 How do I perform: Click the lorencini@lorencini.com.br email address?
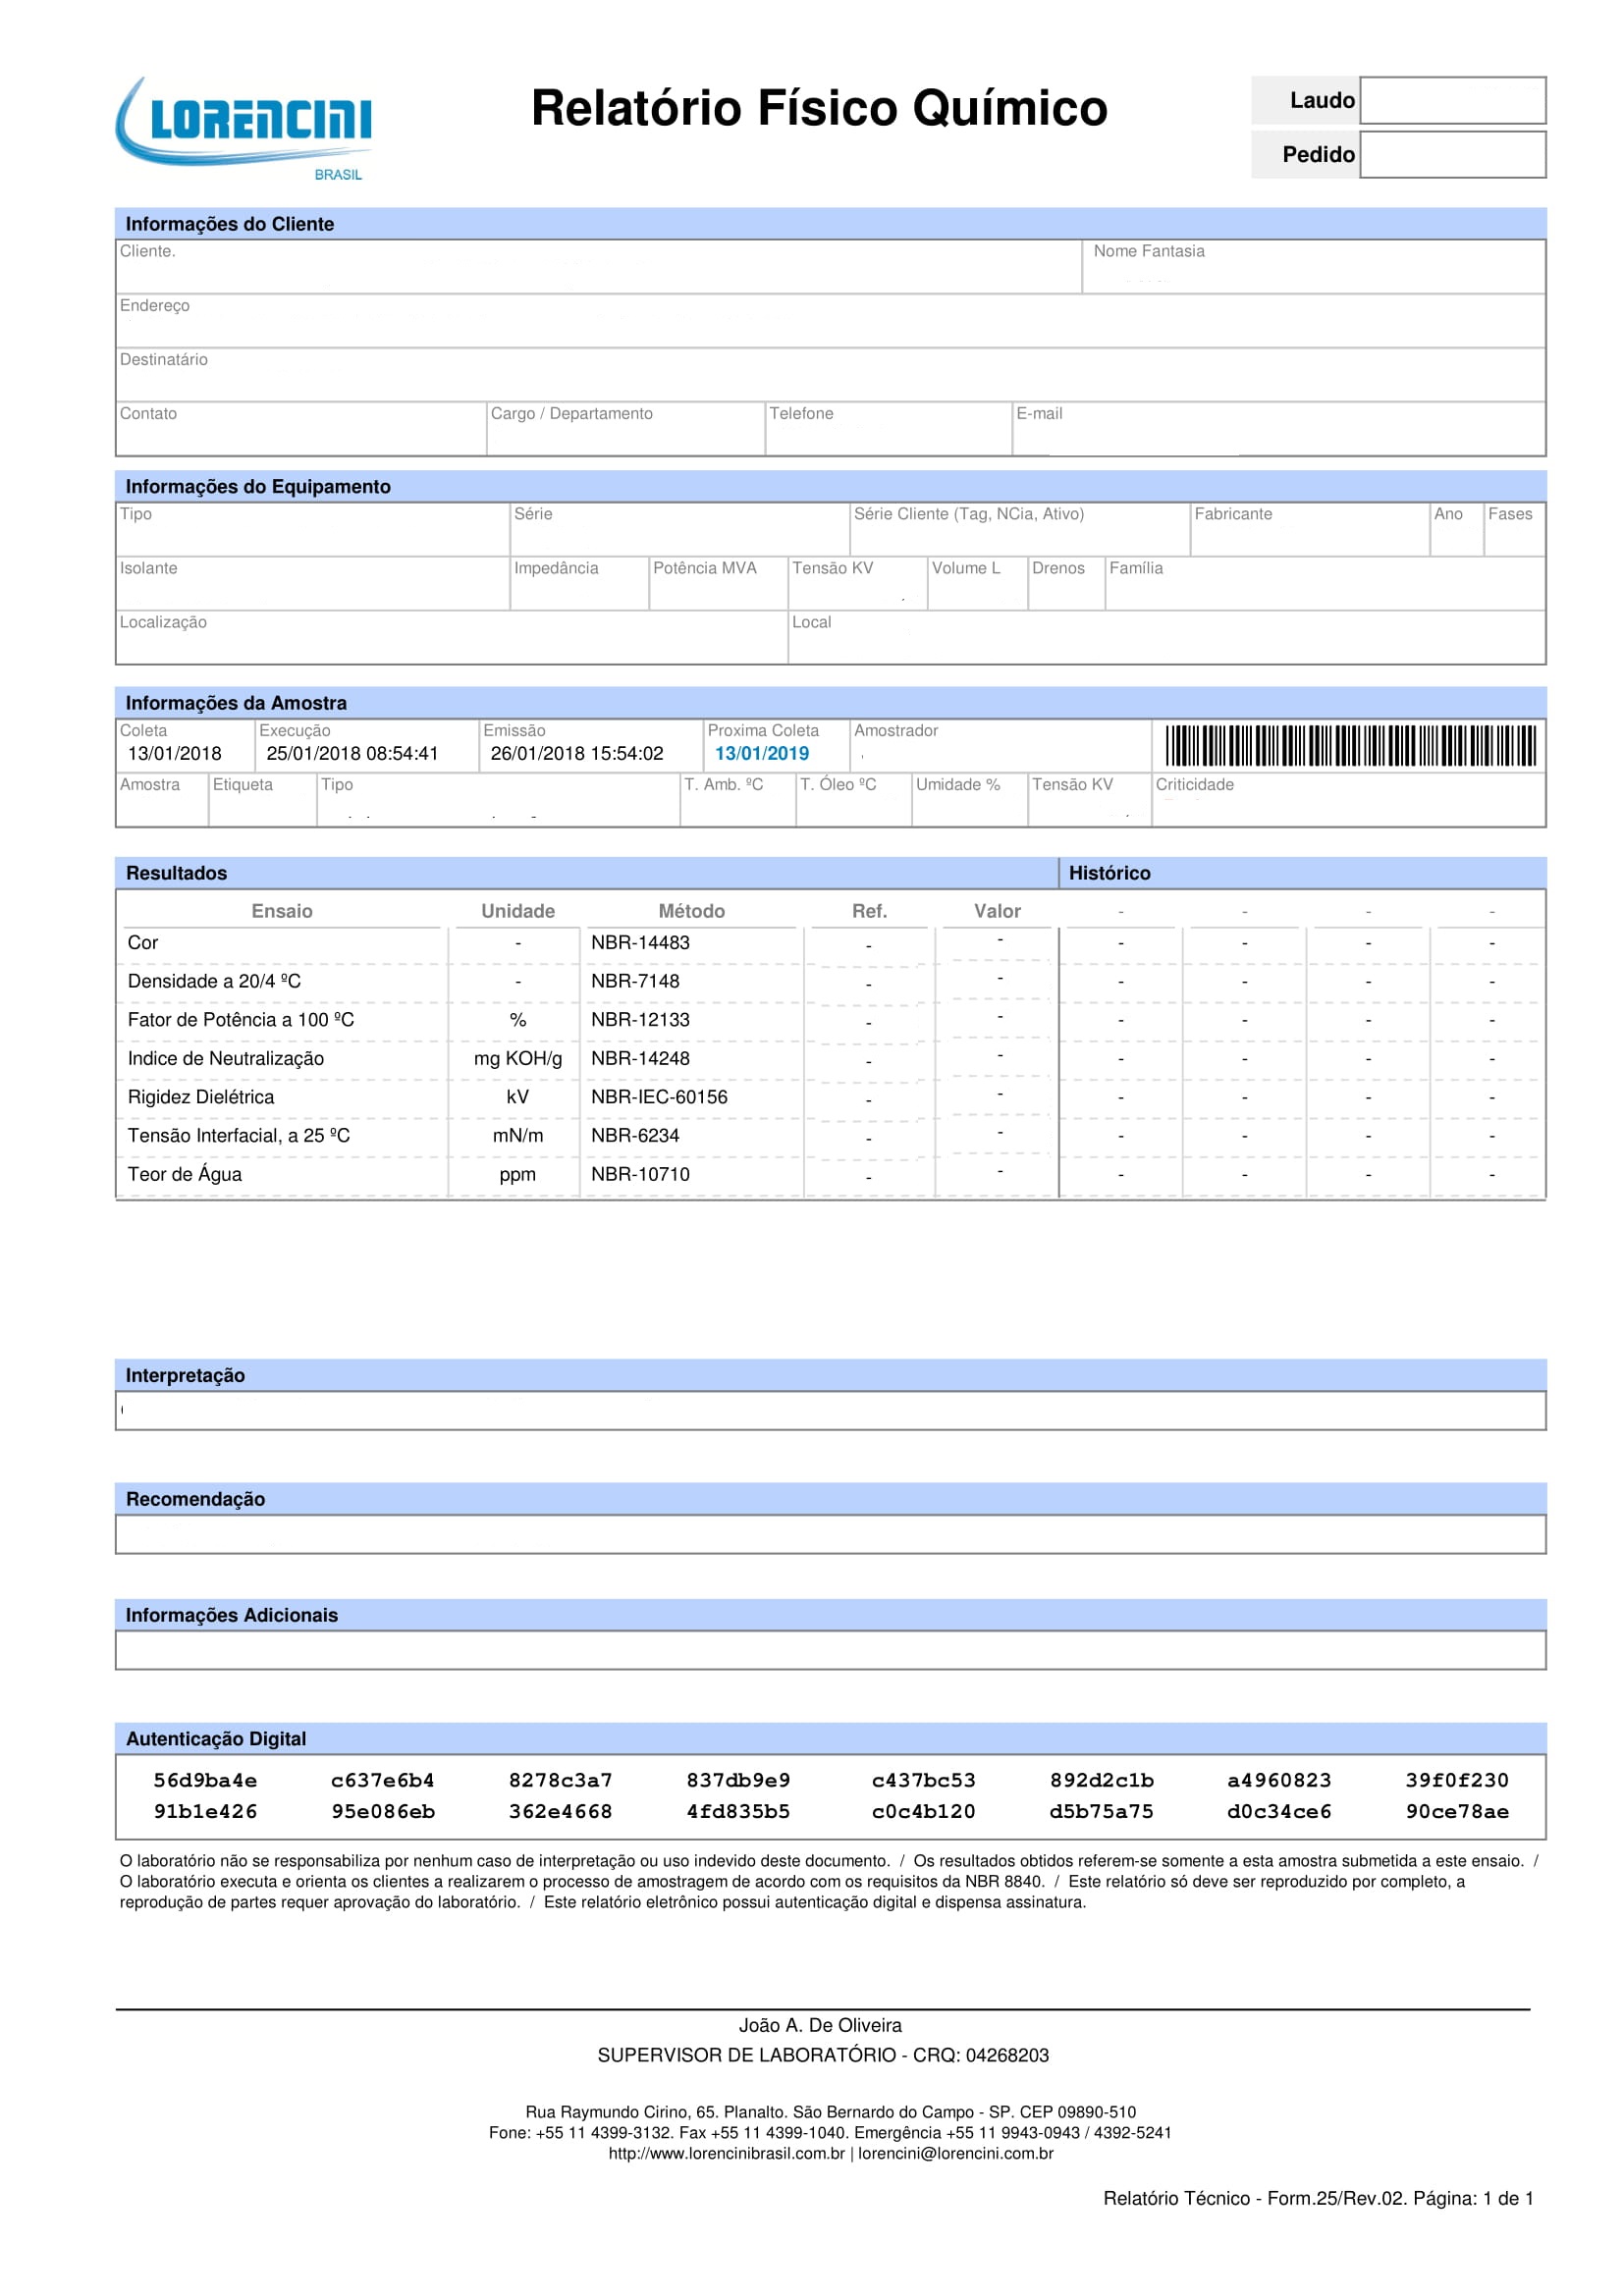pos(955,2153)
